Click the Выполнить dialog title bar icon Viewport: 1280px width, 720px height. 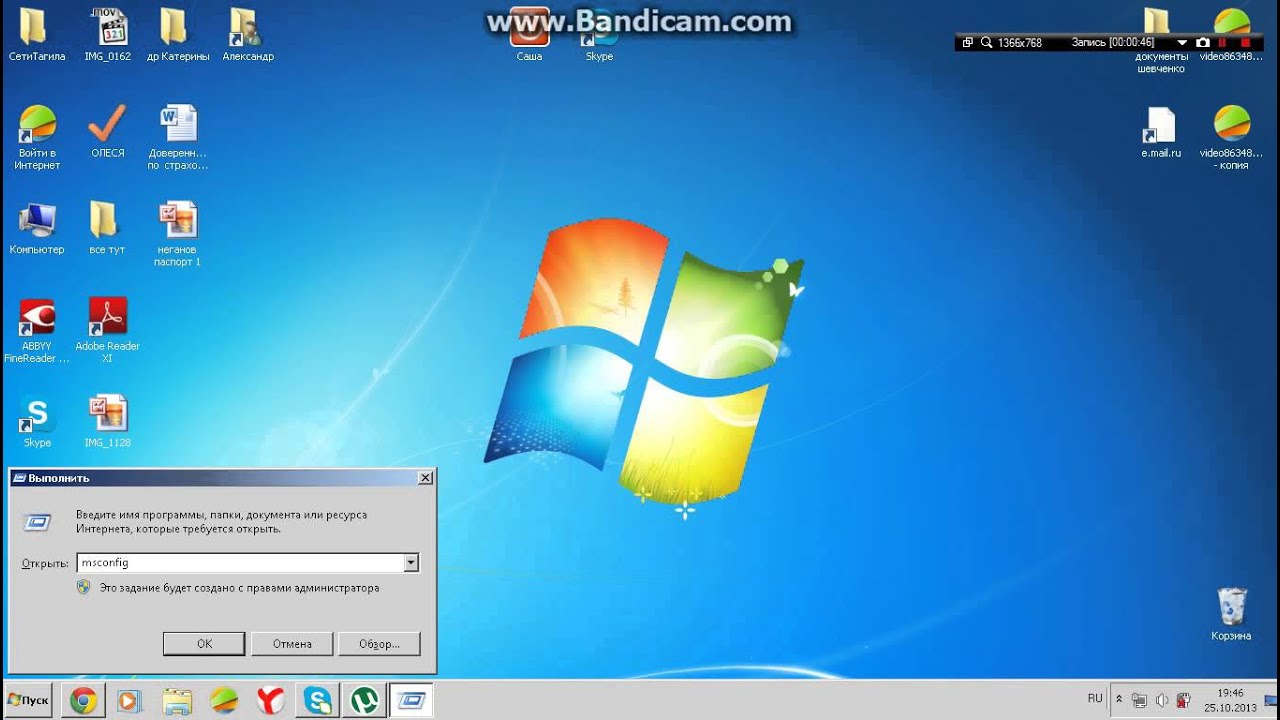(x=19, y=478)
